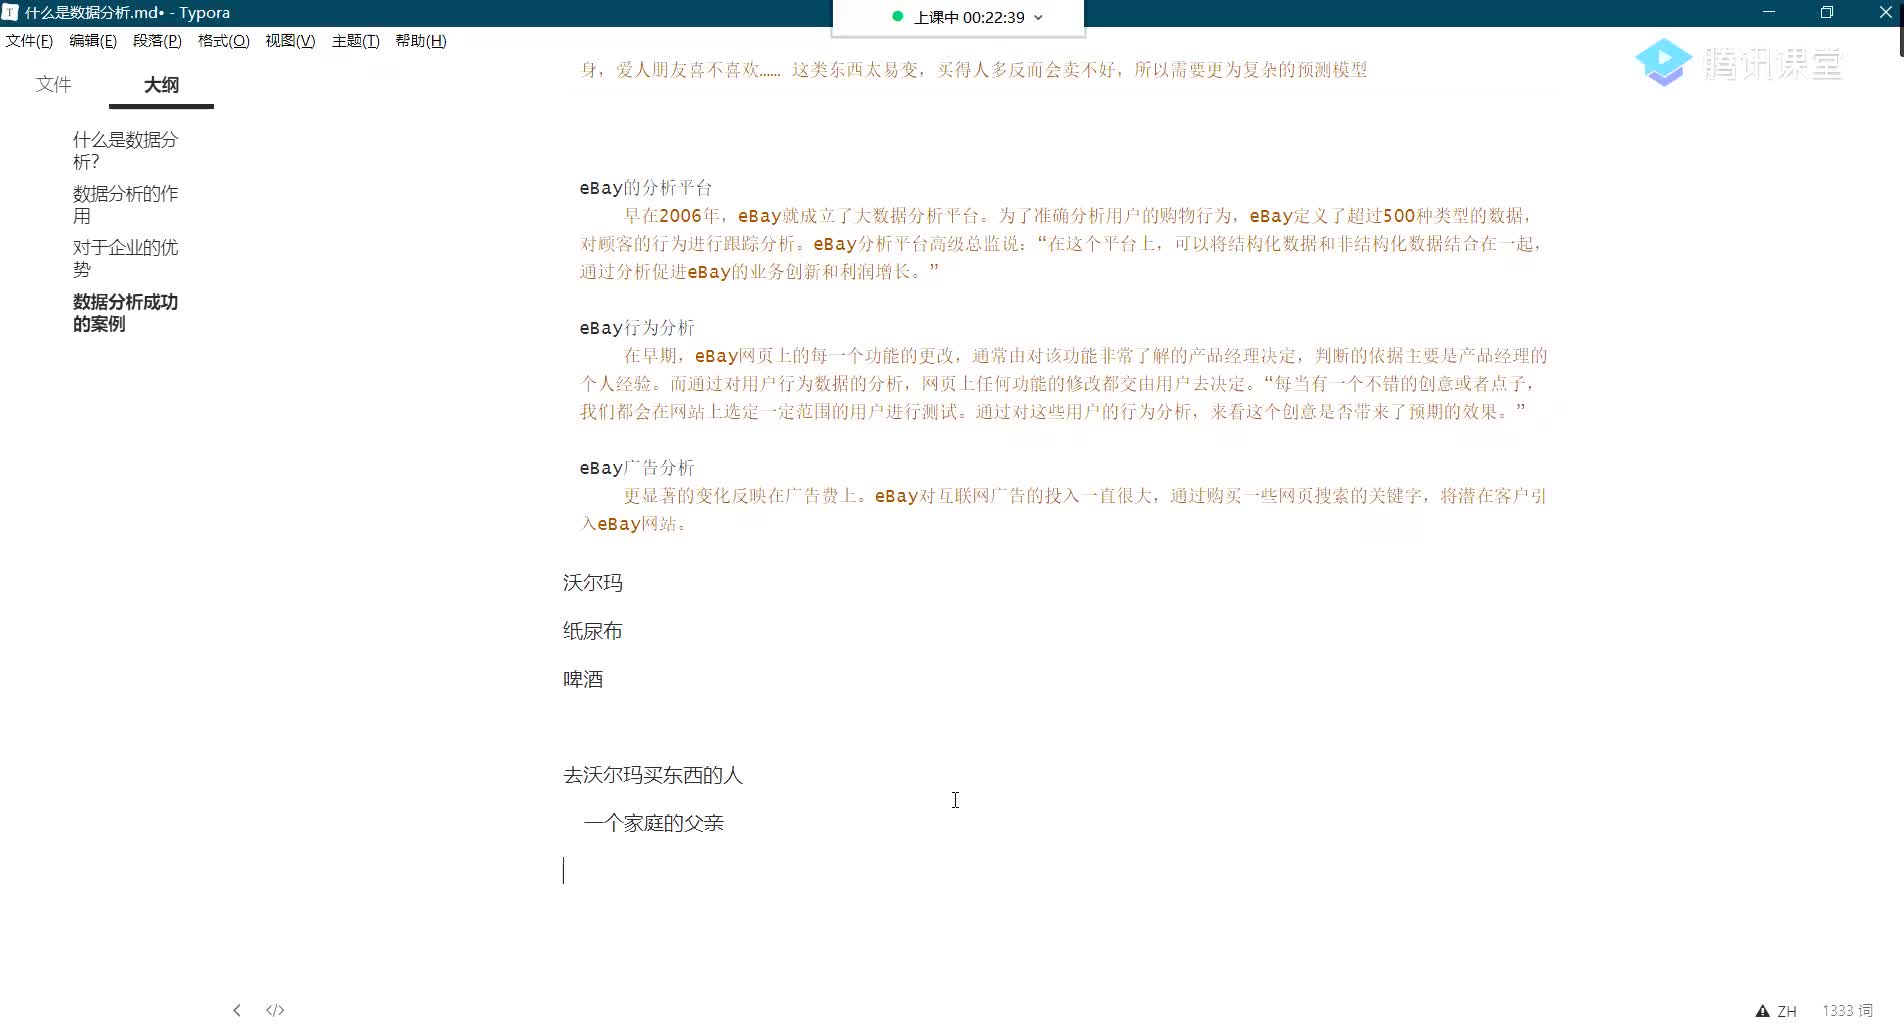1904x1028 pixels.
Task: Expand the 上课中 class timer dropdown arrow
Action: [x=1038, y=17]
